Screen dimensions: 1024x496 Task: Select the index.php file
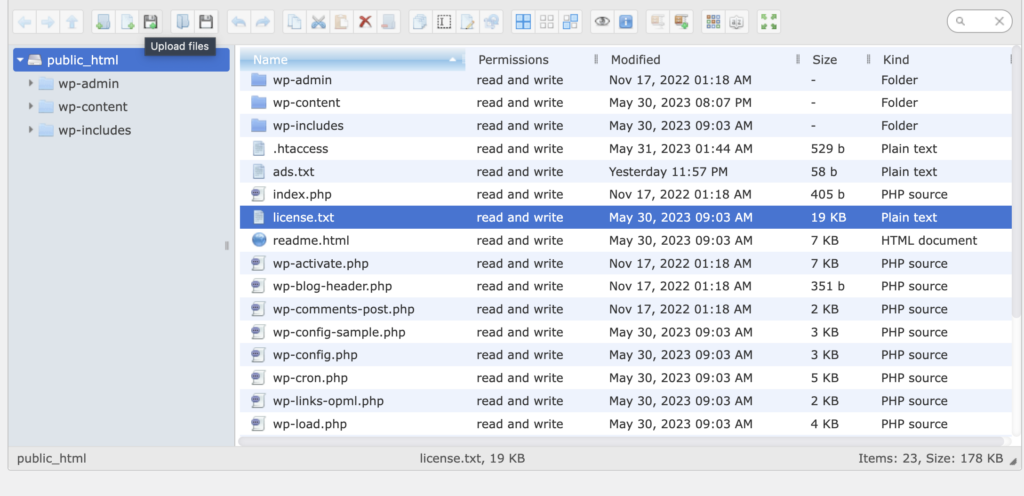click(626, 194)
